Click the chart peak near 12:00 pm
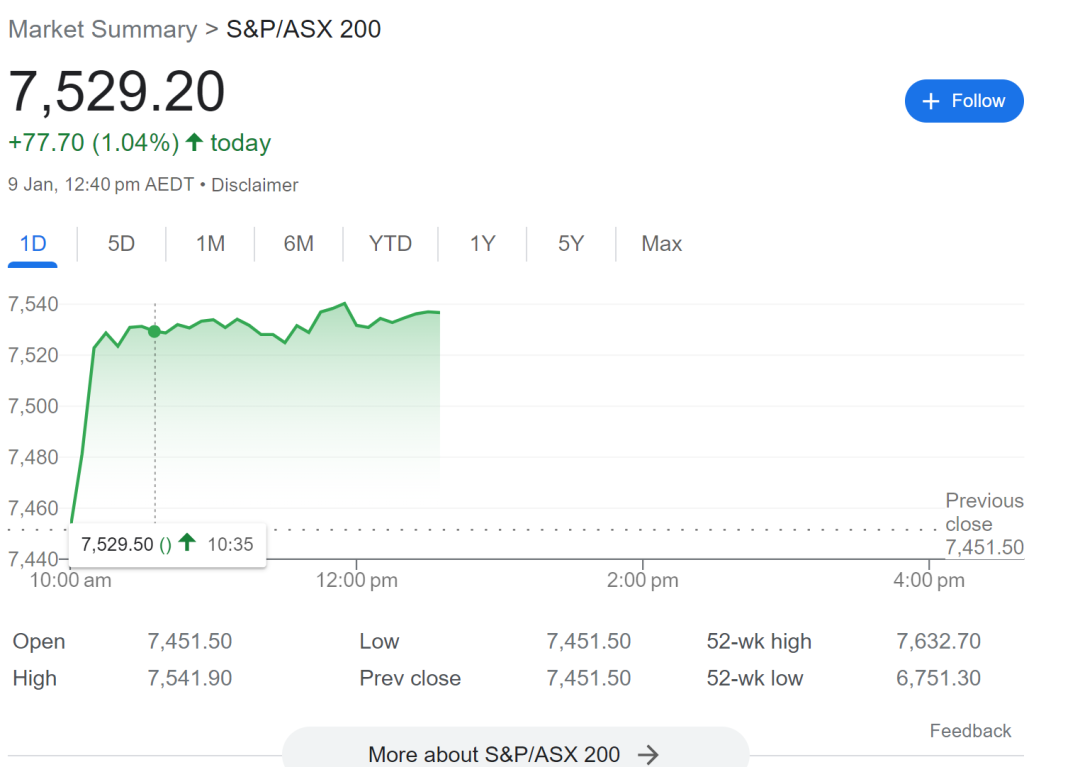This screenshot has width=1080, height=767. 344,303
